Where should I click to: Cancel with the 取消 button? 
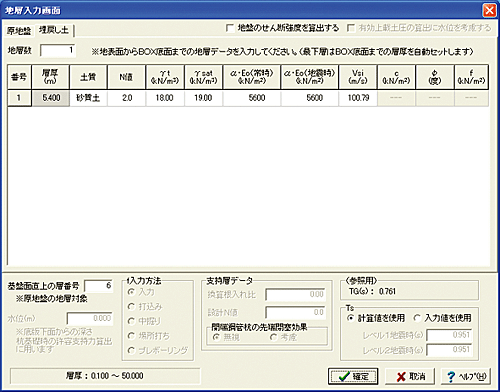pyautogui.click(x=410, y=376)
